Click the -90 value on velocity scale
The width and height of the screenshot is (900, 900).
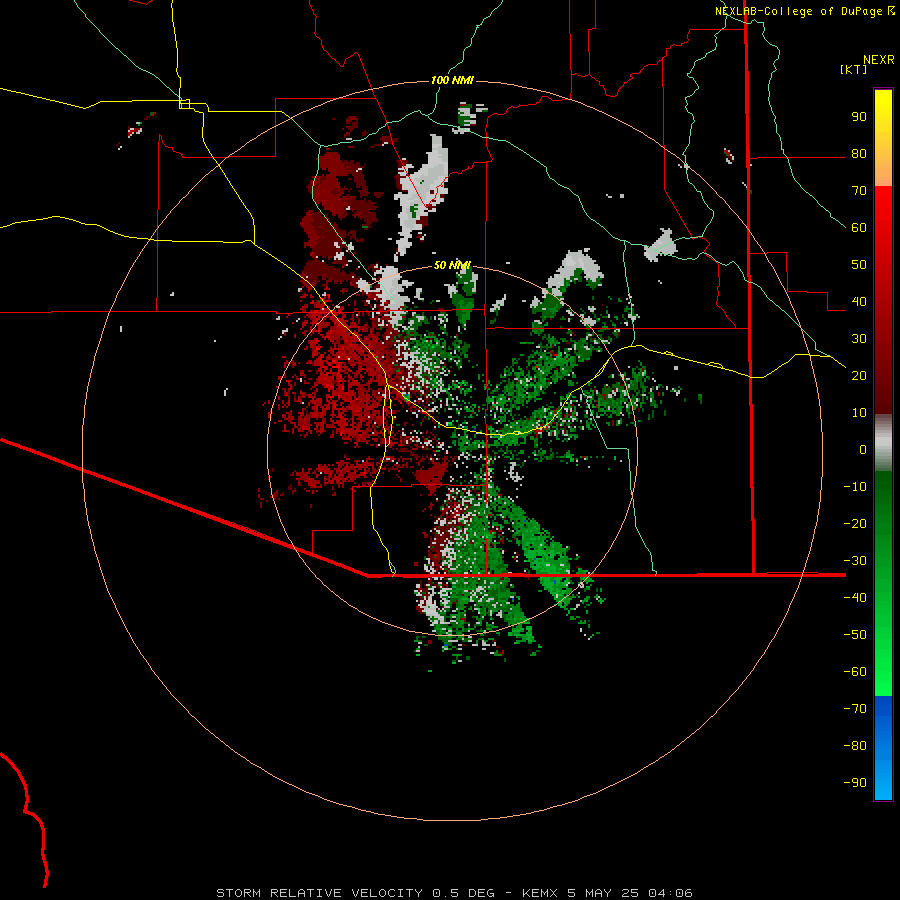tap(855, 782)
